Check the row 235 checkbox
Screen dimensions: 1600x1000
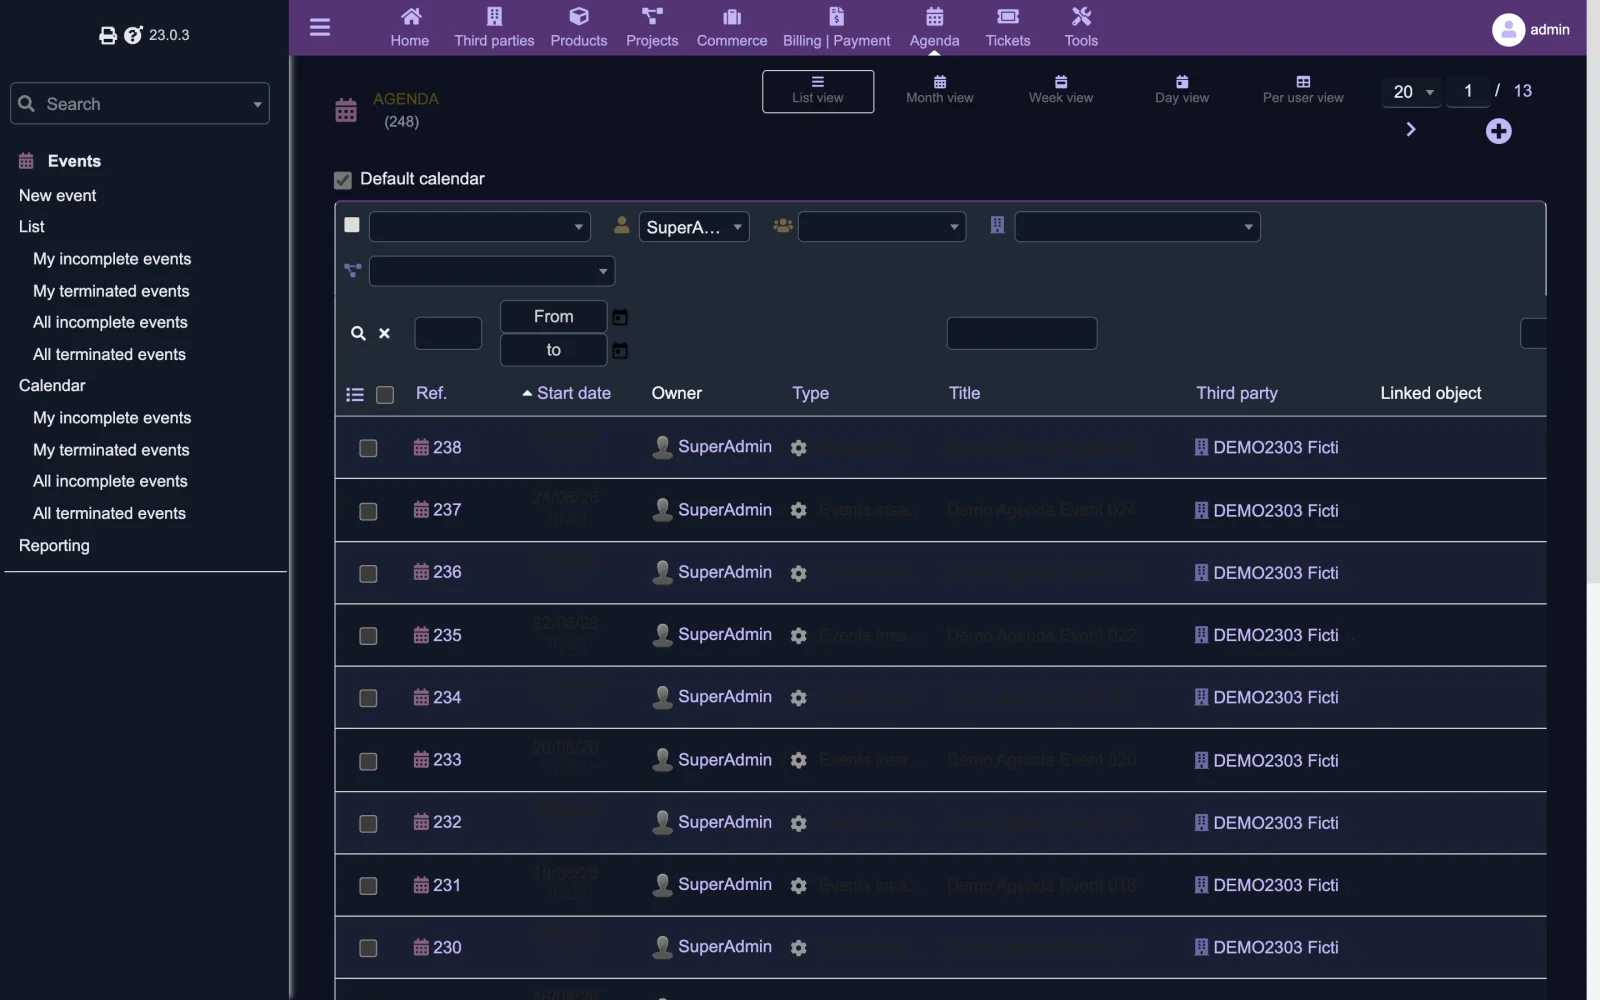368,637
